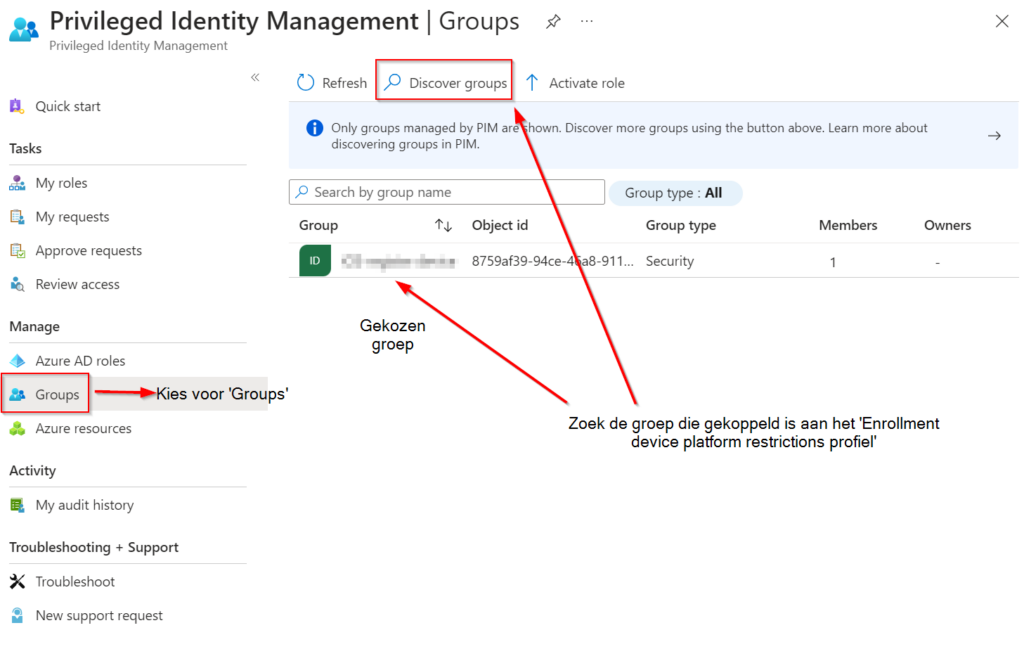Open the Quick start page

click(68, 106)
